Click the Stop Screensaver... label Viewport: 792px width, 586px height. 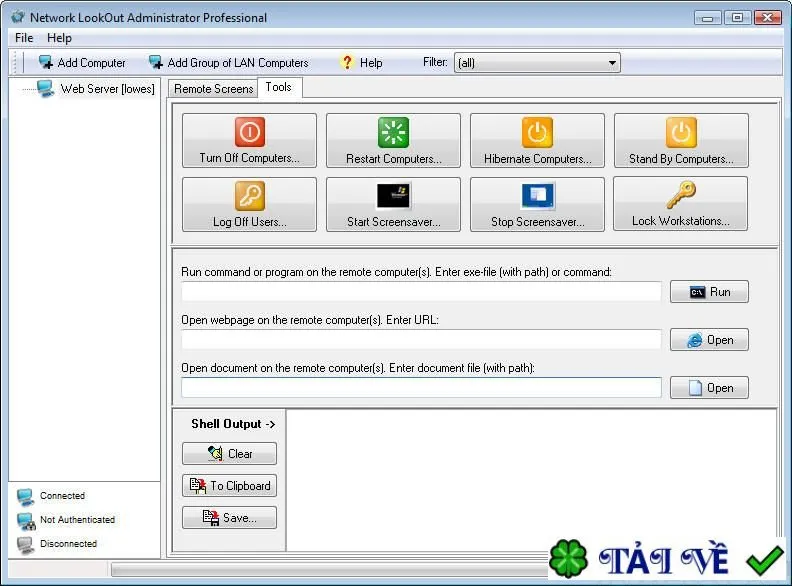point(537,222)
